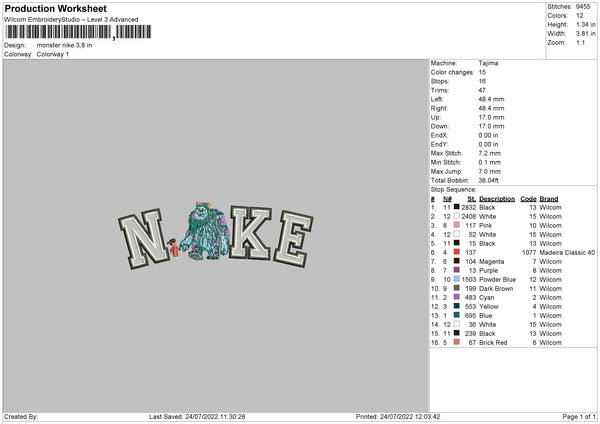
Task: Click the Colors value 12
Action: click(580, 16)
